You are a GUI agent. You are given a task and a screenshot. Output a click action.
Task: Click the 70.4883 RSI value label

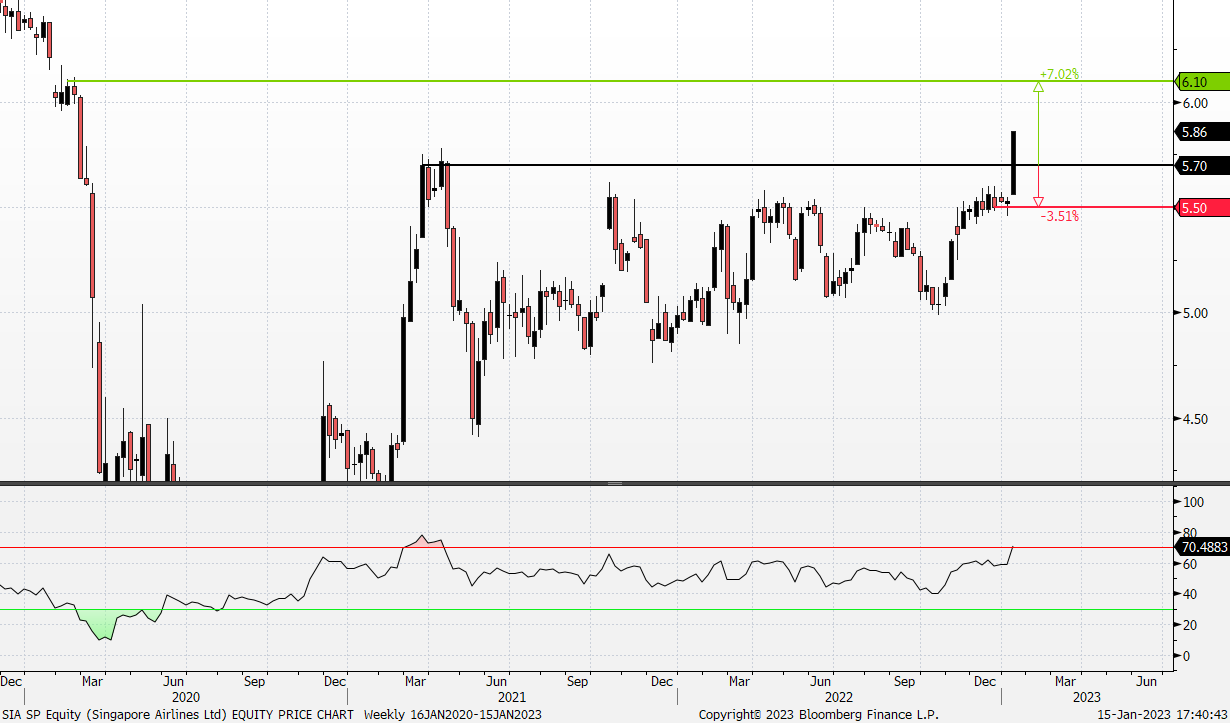click(x=1201, y=548)
